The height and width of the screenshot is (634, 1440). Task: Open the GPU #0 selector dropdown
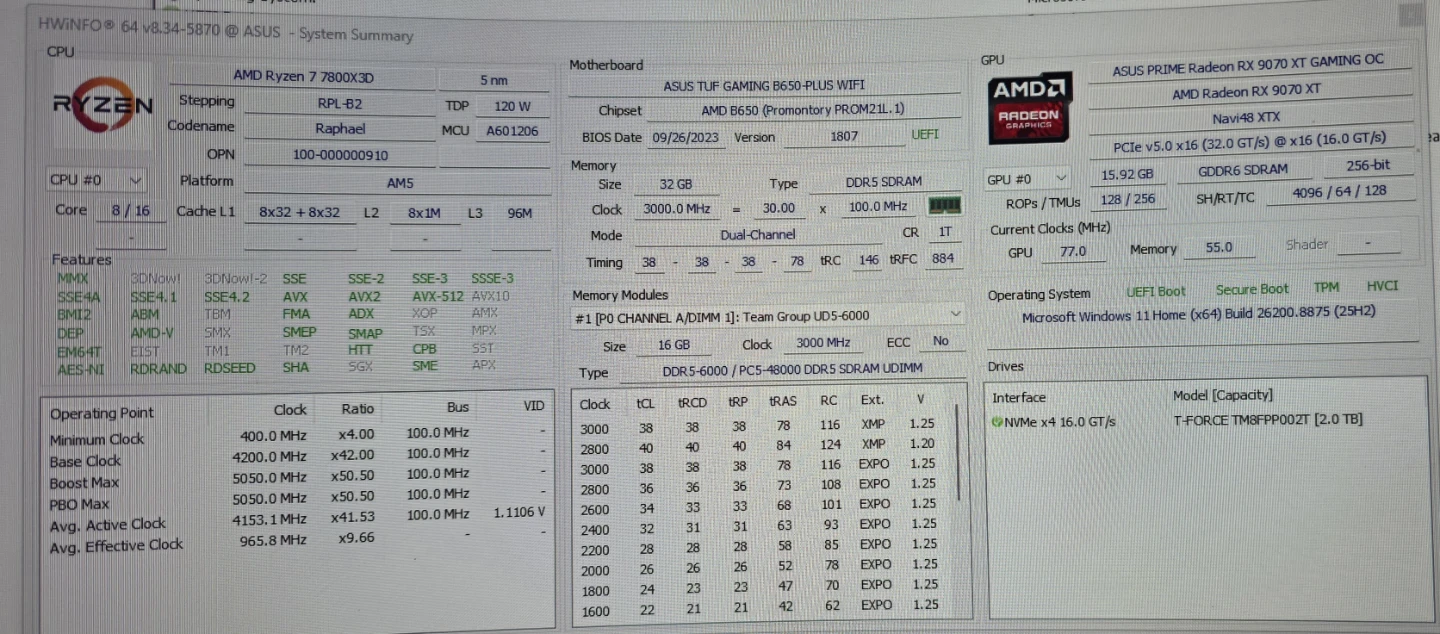(1029, 178)
